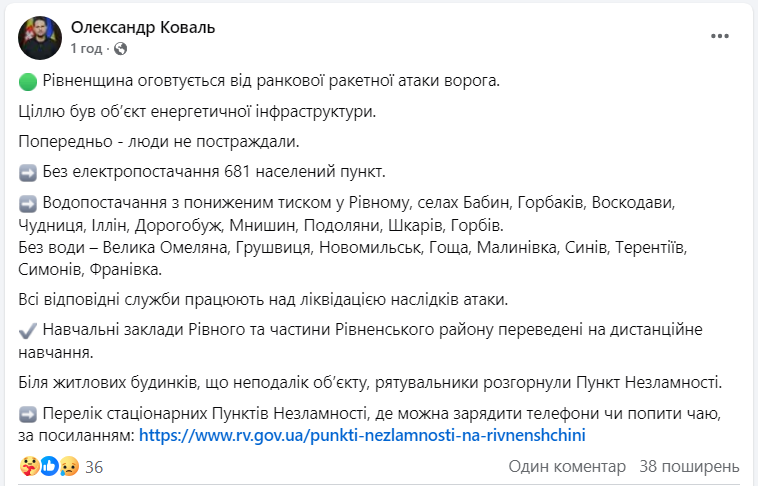This screenshot has width=758, height=486.
Task: Open the author name Олександр Коваль
Action: [143, 28]
